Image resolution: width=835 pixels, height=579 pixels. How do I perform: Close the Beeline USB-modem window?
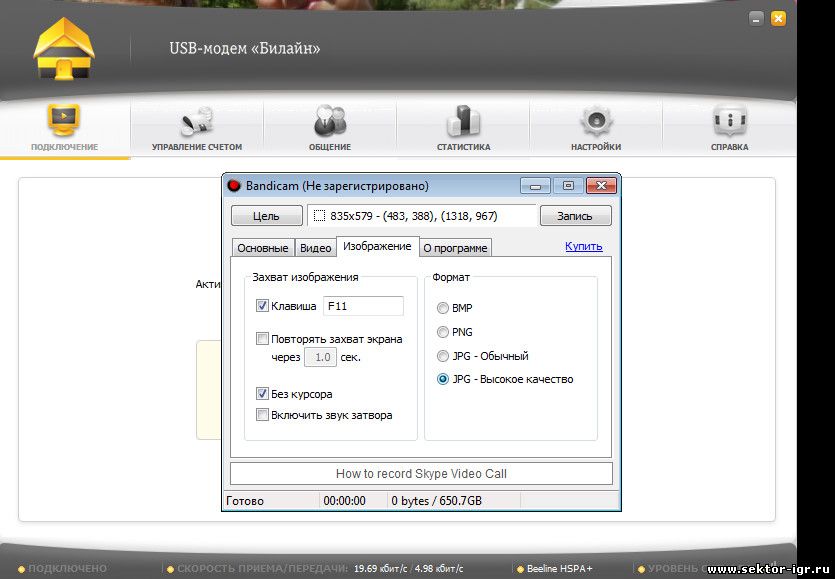coord(778,19)
